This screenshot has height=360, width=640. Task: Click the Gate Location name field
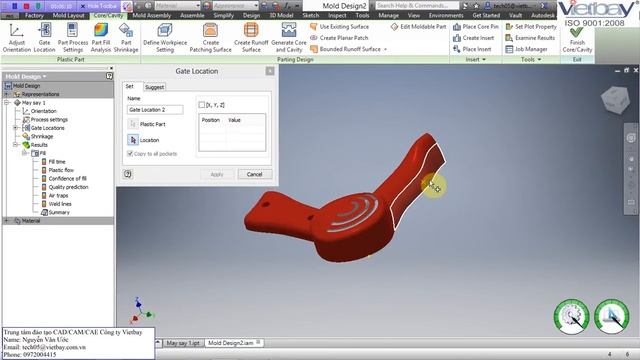point(155,110)
